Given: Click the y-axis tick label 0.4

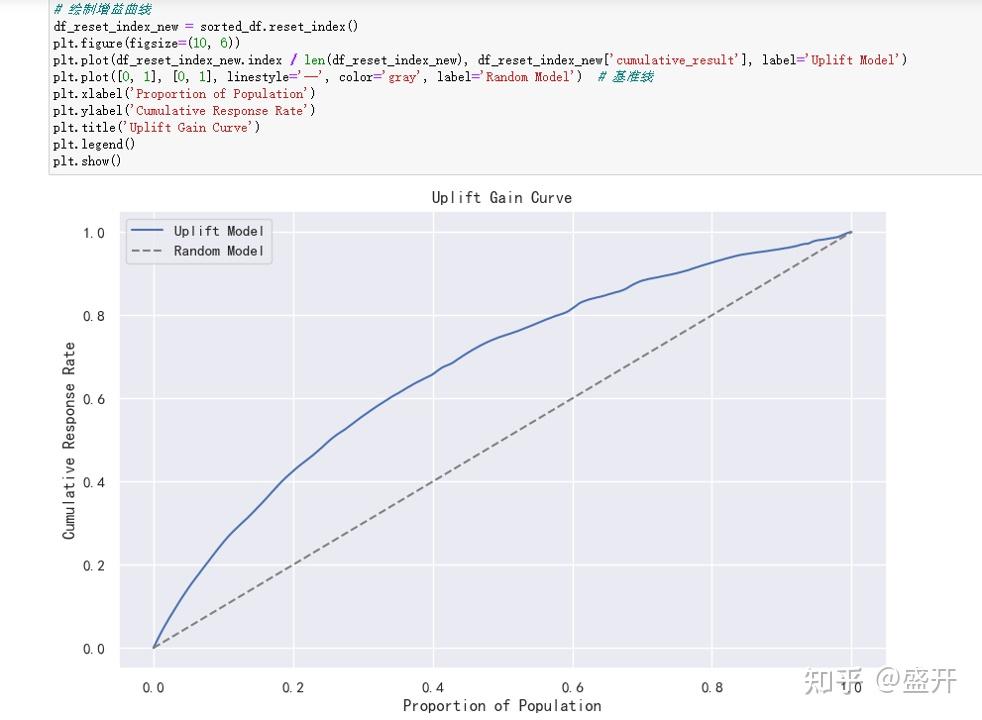Looking at the screenshot, I should coord(94,483).
